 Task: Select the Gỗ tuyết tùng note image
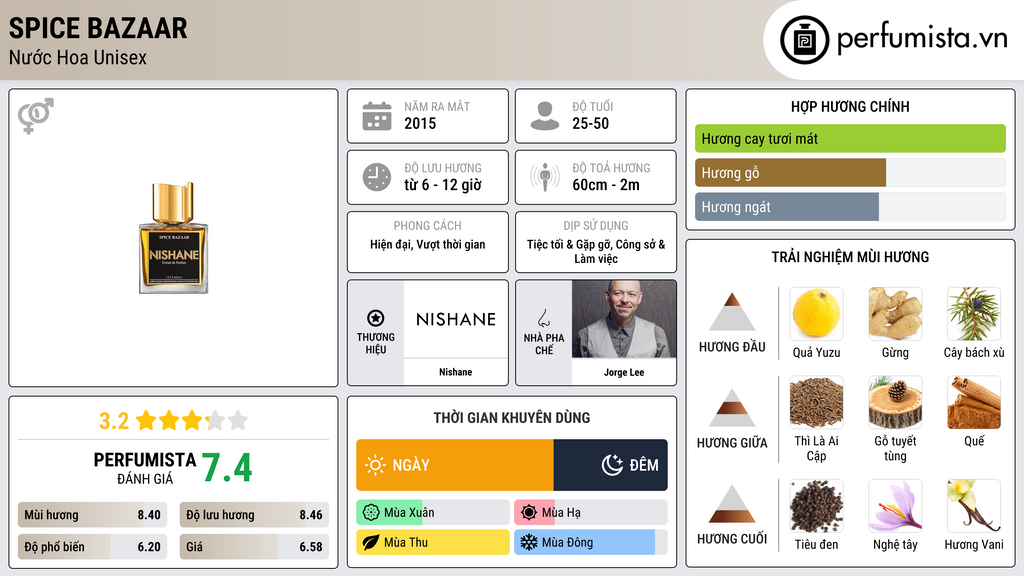895,402
